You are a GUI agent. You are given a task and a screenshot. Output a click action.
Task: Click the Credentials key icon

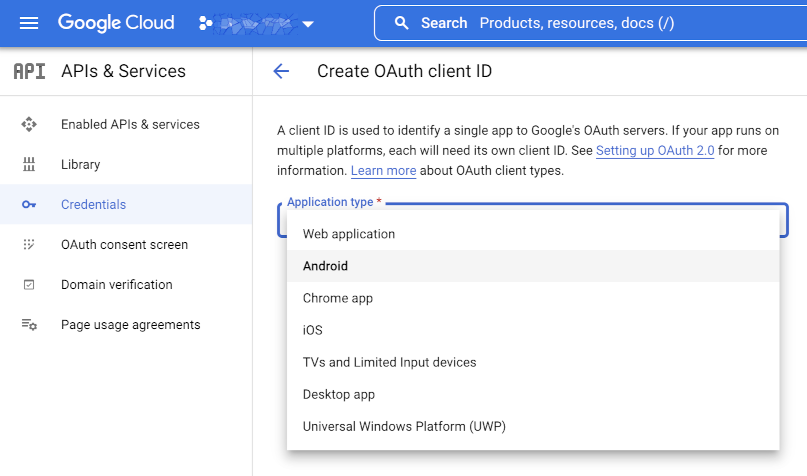tap(29, 205)
